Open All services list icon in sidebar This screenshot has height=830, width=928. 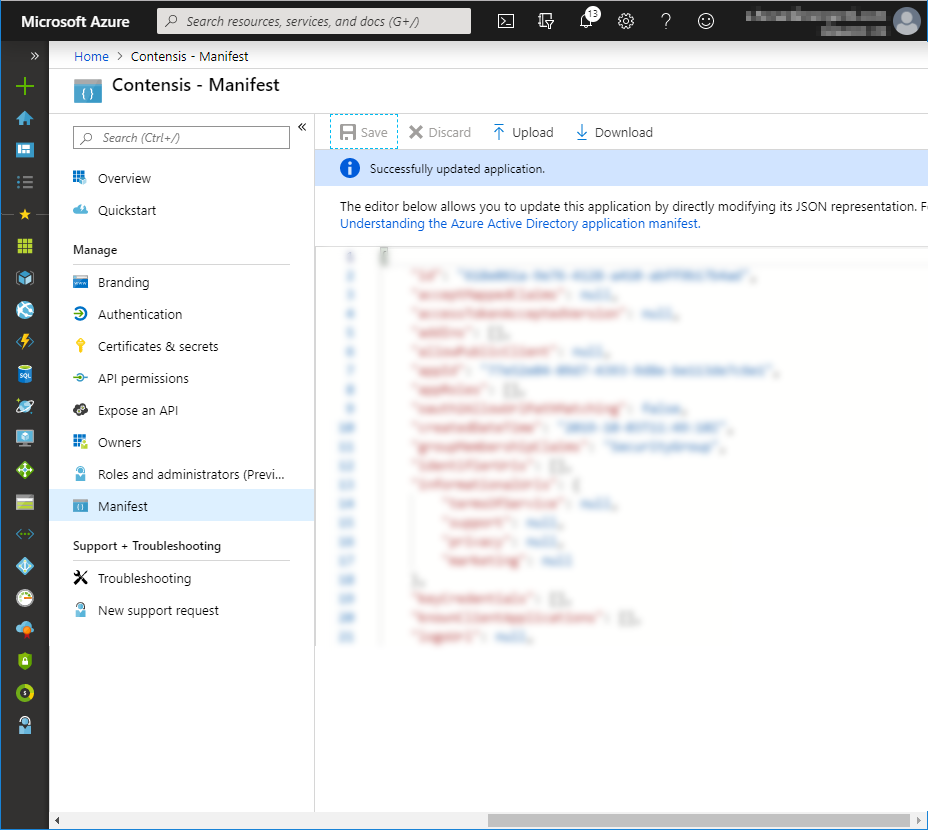click(x=25, y=182)
